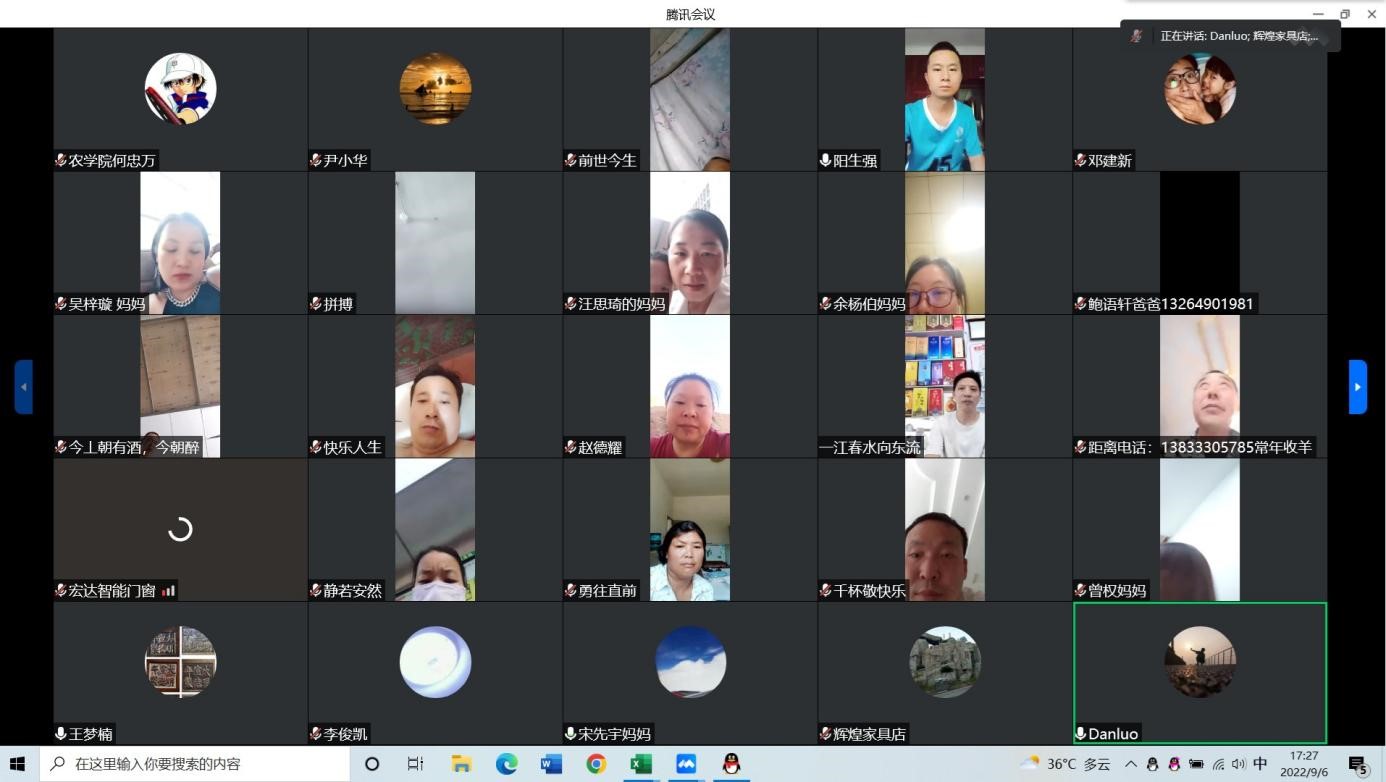Viewport: 1386px width, 782px height.
Task: Open Word from the taskbar
Action: 551,764
